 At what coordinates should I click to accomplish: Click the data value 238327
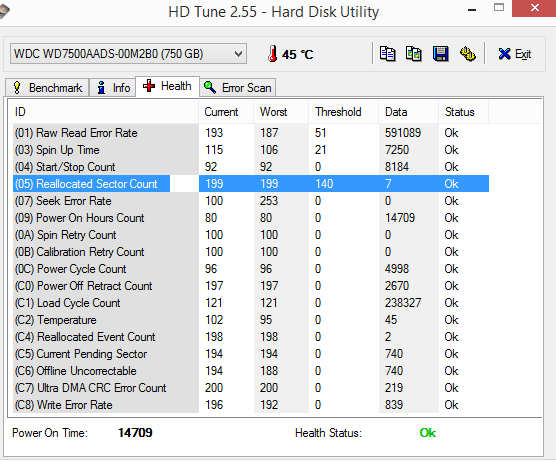point(403,303)
